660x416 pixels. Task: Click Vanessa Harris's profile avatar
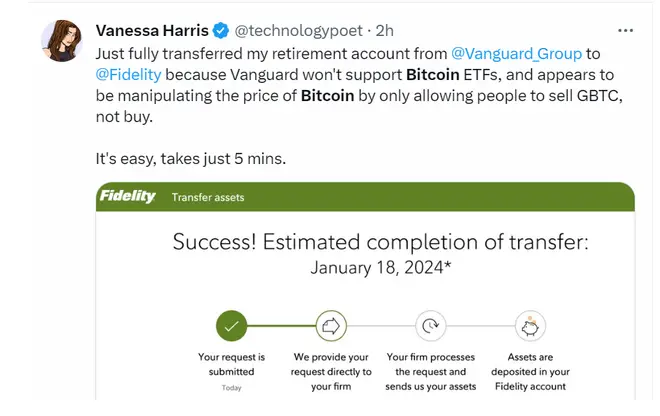(x=61, y=40)
